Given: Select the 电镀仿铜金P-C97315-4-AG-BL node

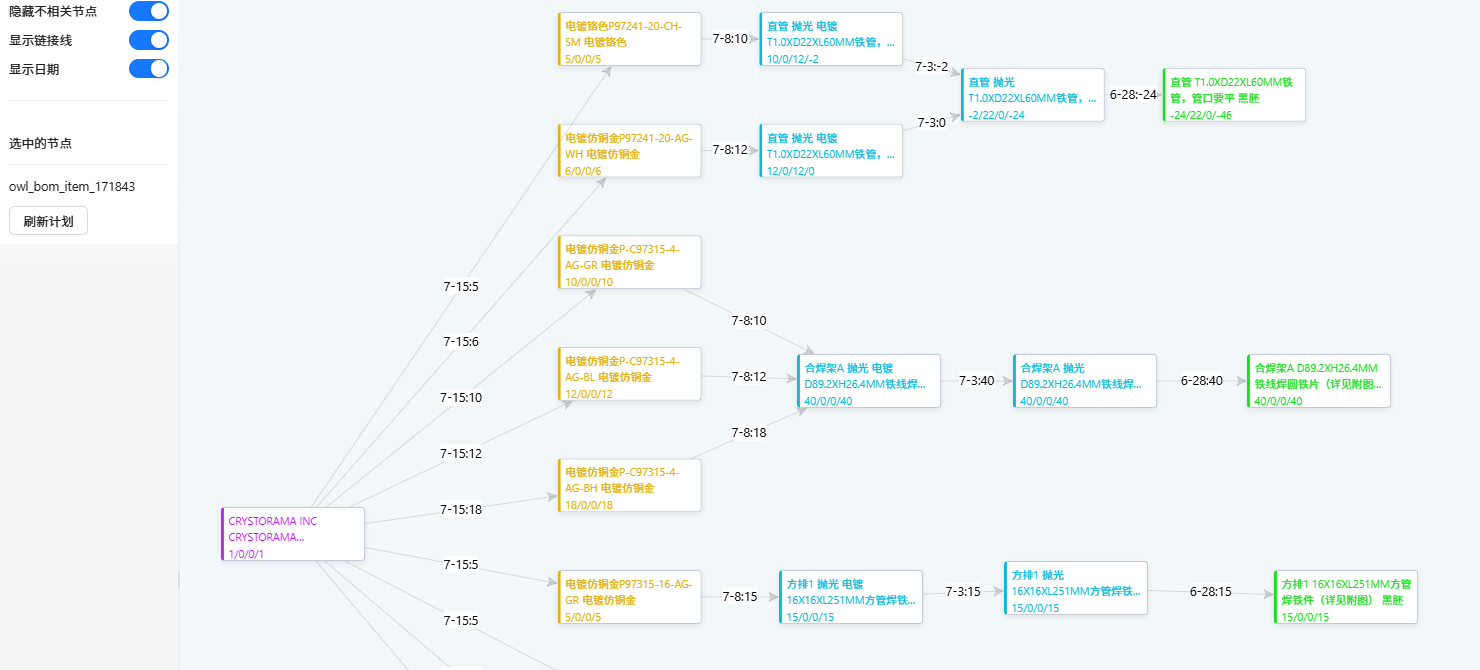Looking at the screenshot, I should (630, 374).
